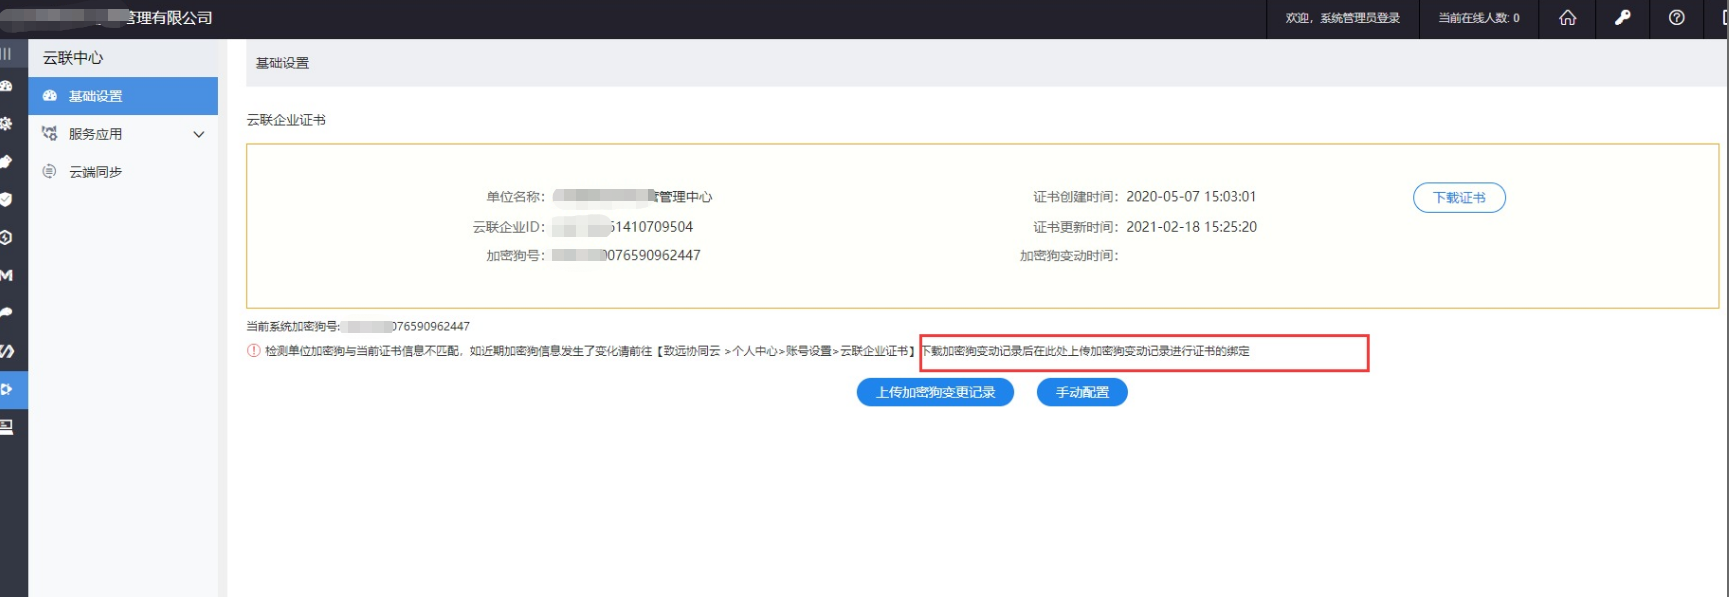
Task: Click the pen icon in left rail
Action: [6, 161]
